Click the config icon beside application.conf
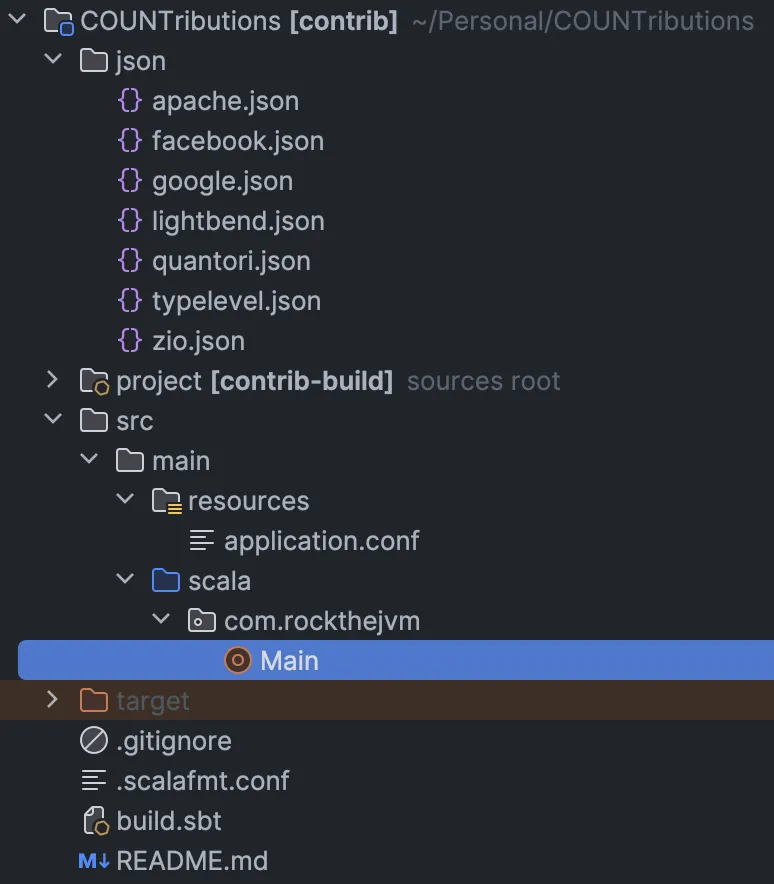The image size is (774, 884). pyautogui.click(x=202, y=540)
